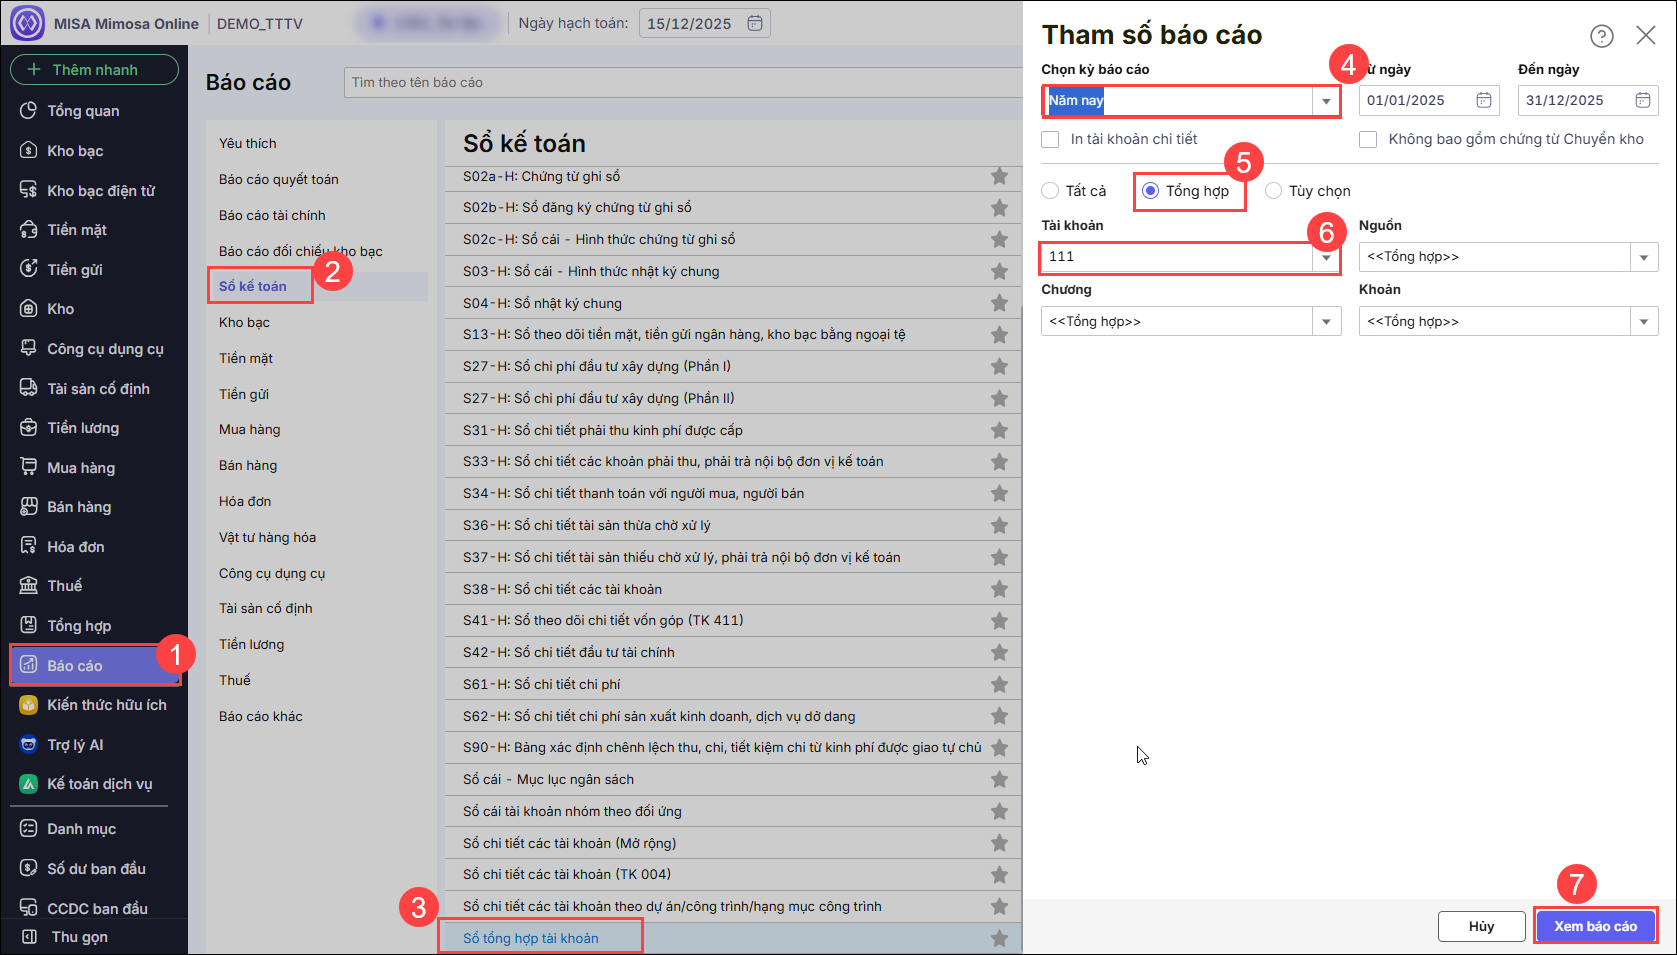
Task: Click the MISA Mimosa Online logo
Action: [28, 23]
